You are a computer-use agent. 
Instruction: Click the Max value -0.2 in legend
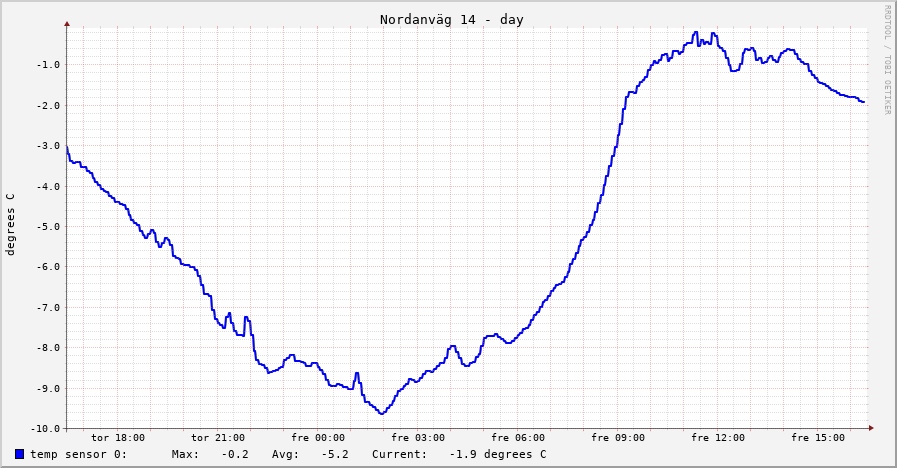235,454
